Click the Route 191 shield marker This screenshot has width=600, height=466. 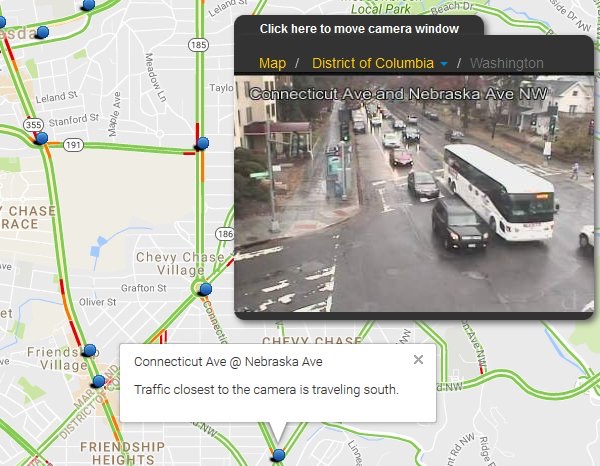73,145
